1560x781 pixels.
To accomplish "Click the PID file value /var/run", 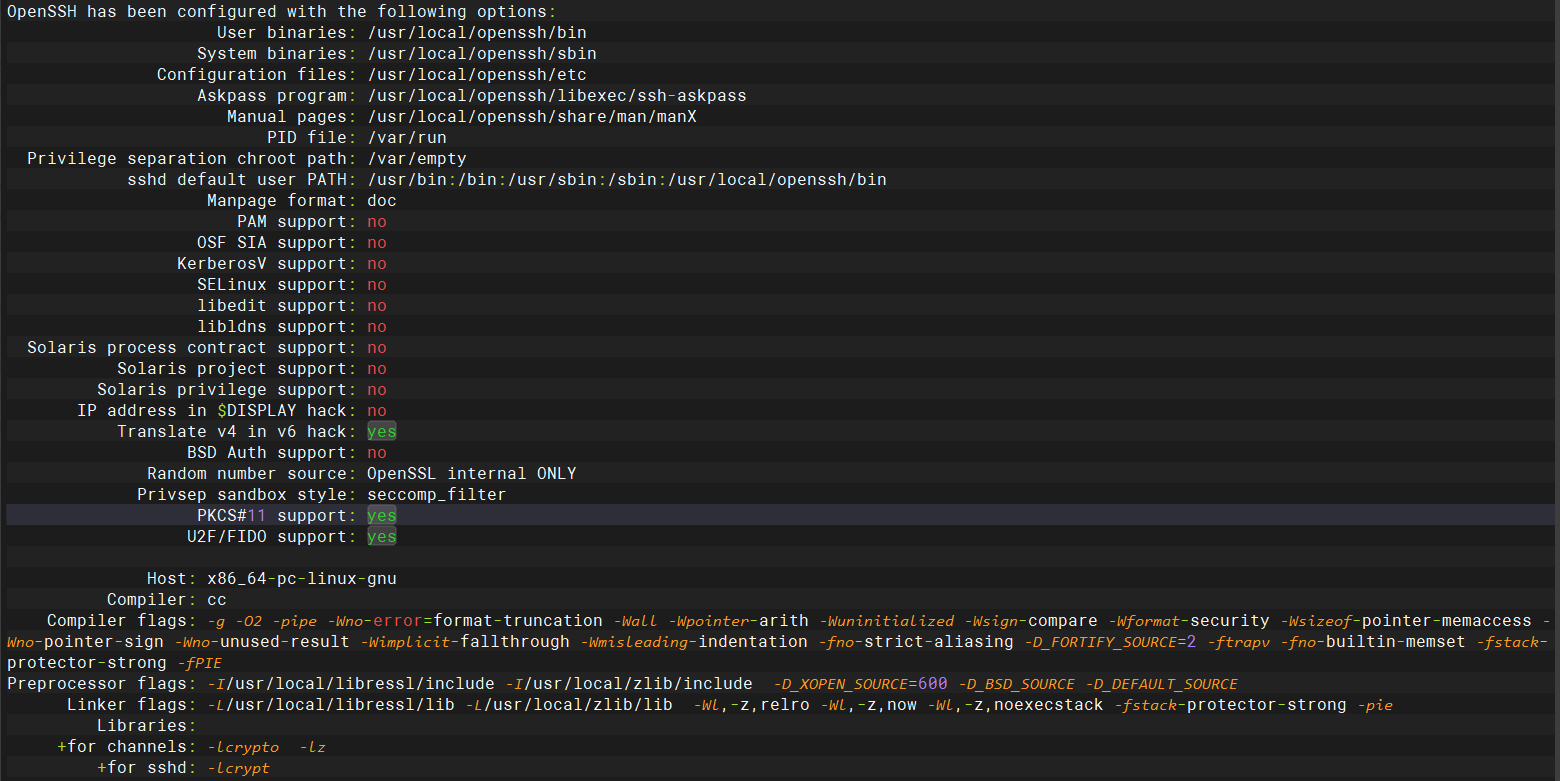I will click(x=407, y=138).
